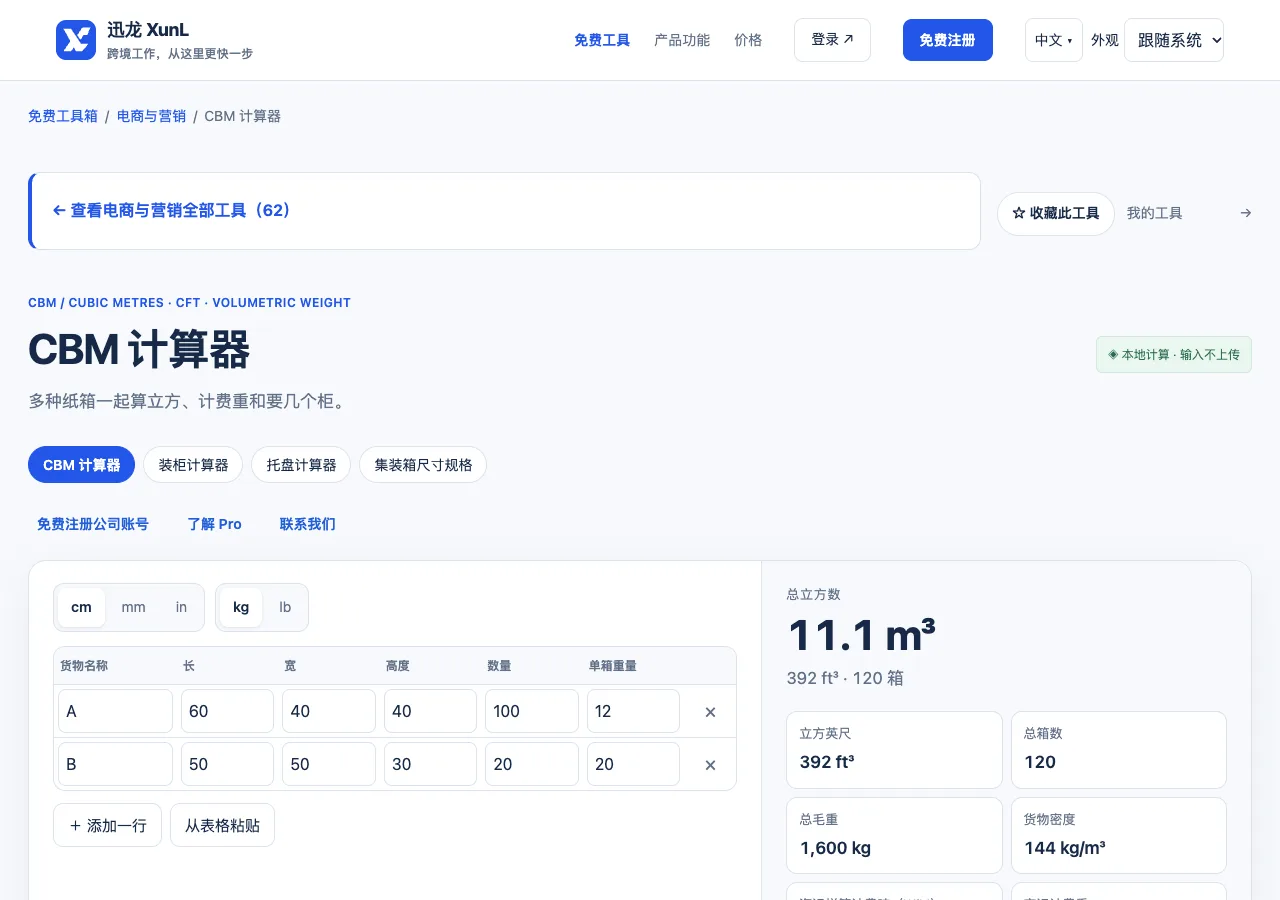The height and width of the screenshot is (900, 1280).
Task: Click the 11.1 m³ total volume value
Action: click(x=862, y=636)
